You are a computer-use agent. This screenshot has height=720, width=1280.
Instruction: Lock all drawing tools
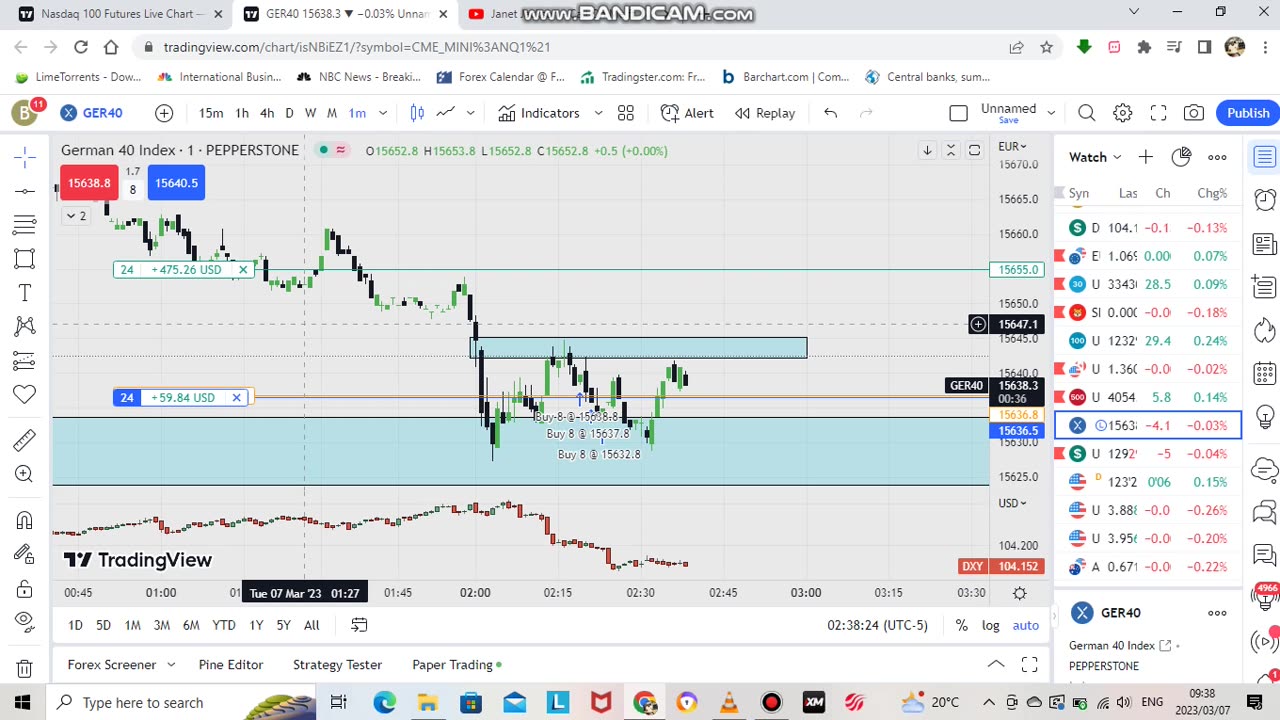(25, 588)
